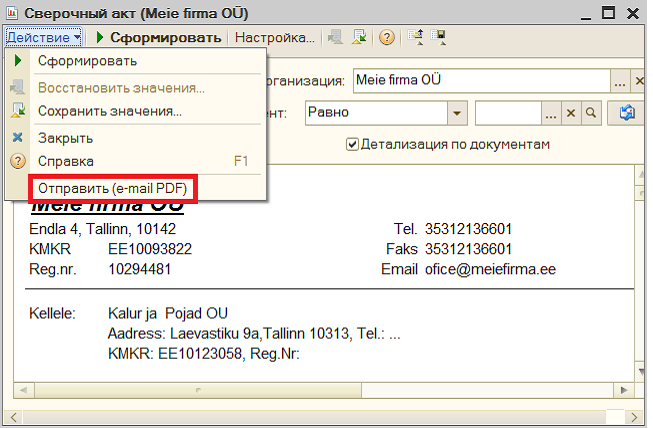Screen dimensions: 653x428
Task: Click document scroll right arrow
Action: coord(624,391)
